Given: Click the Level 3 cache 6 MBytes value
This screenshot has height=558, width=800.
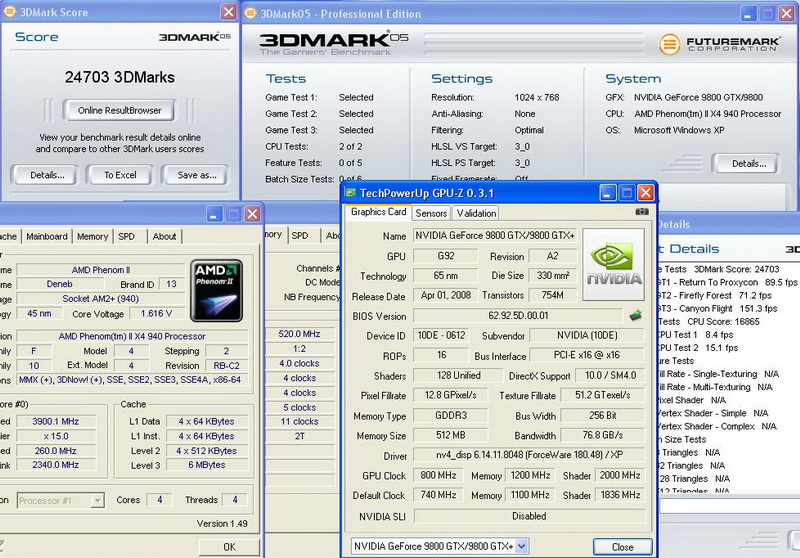Looking at the screenshot, I should [207, 465].
